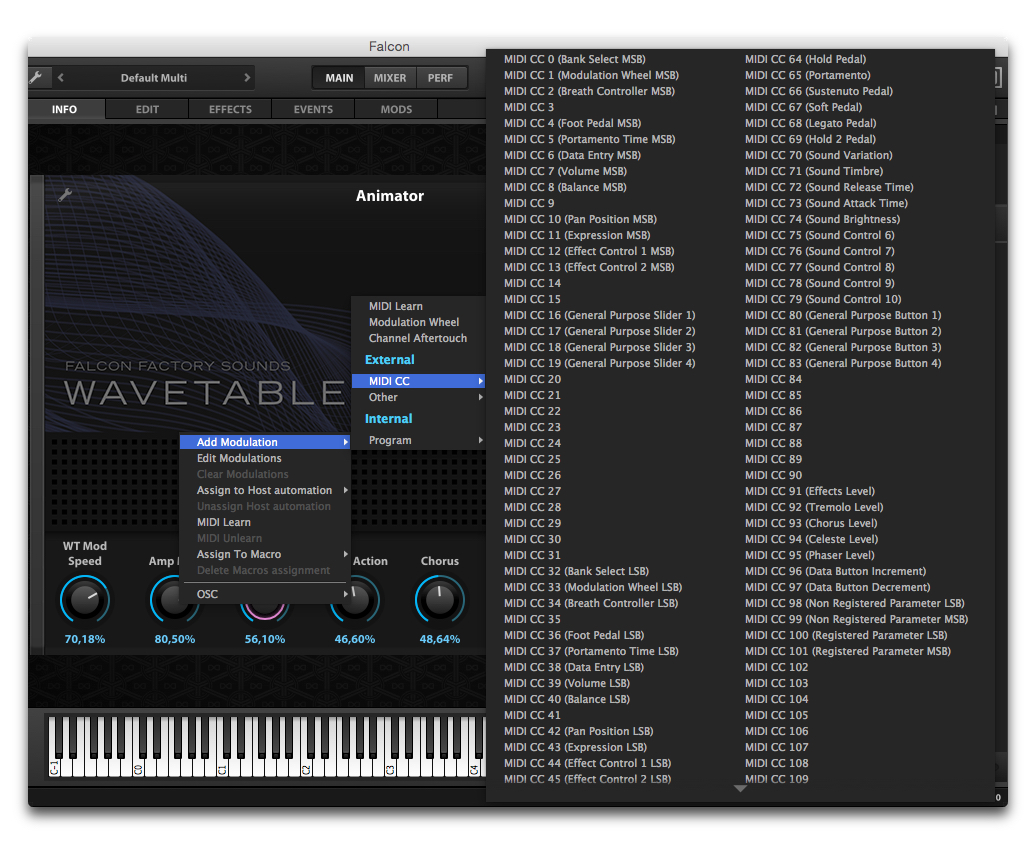Open the EDIT tab
Image resolution: width=1036 pixels, height=843 pixels.
[x=147, y=109]
